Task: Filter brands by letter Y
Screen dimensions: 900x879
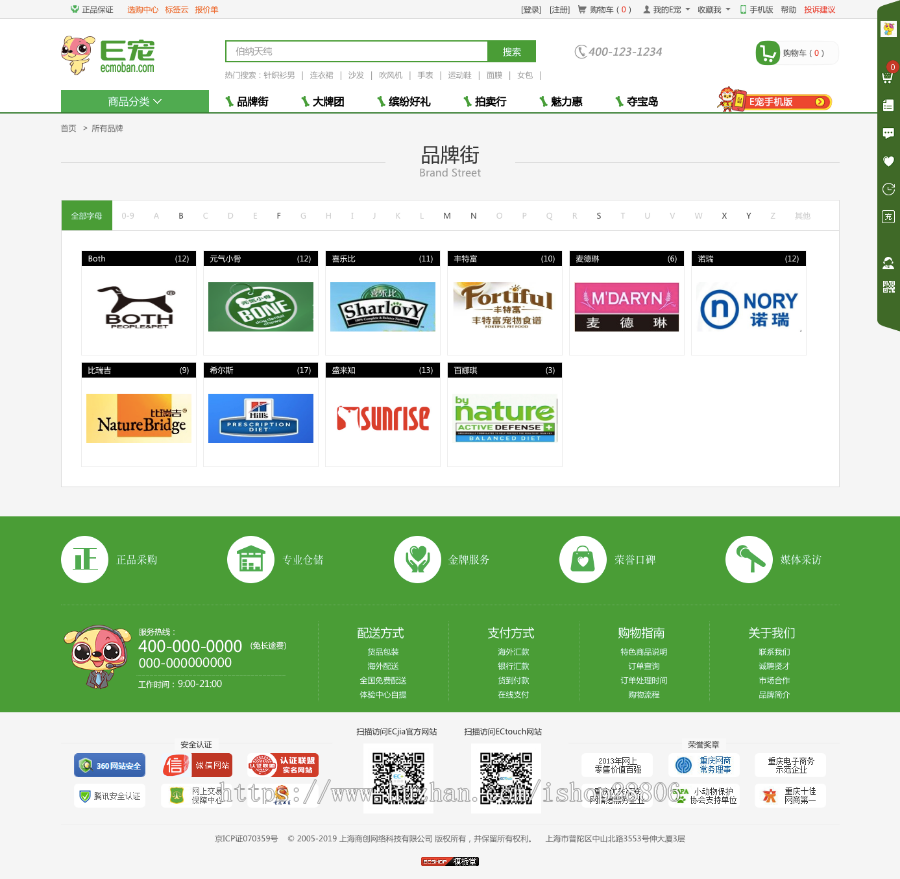Action: coord(748,216)
